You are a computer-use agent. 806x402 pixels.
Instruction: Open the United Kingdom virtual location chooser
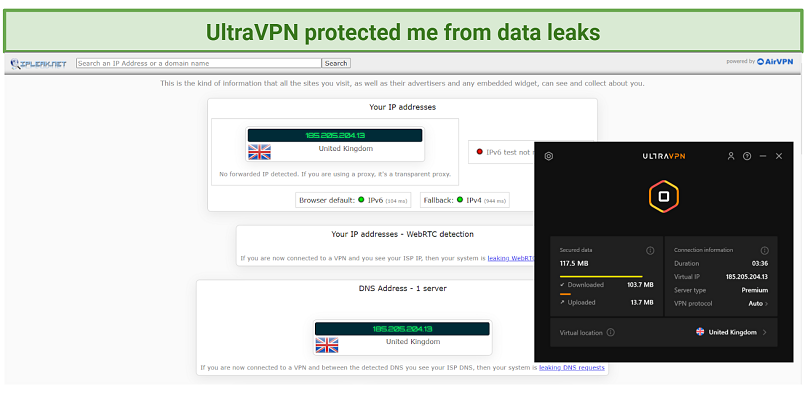(733, 332)
